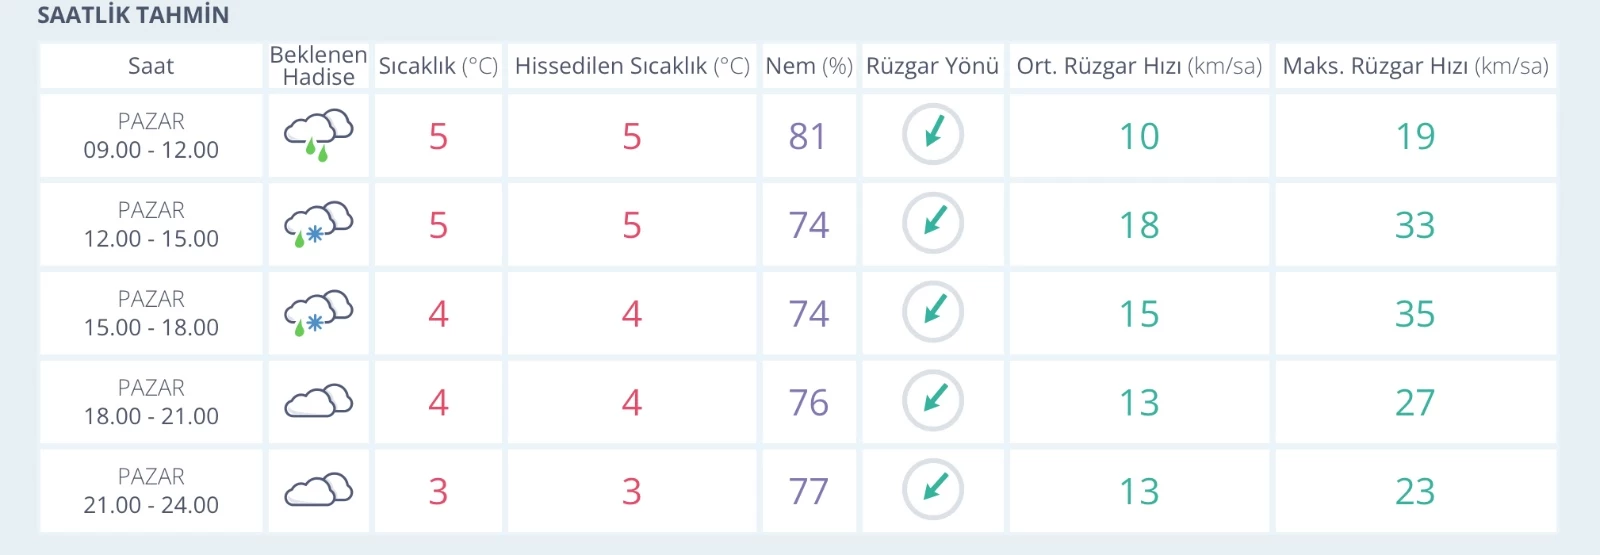Click the sleet icon for 15.00 - 18.00
Image resolution: width=1600 pixels, height=555 pixels.
point(319,313)
